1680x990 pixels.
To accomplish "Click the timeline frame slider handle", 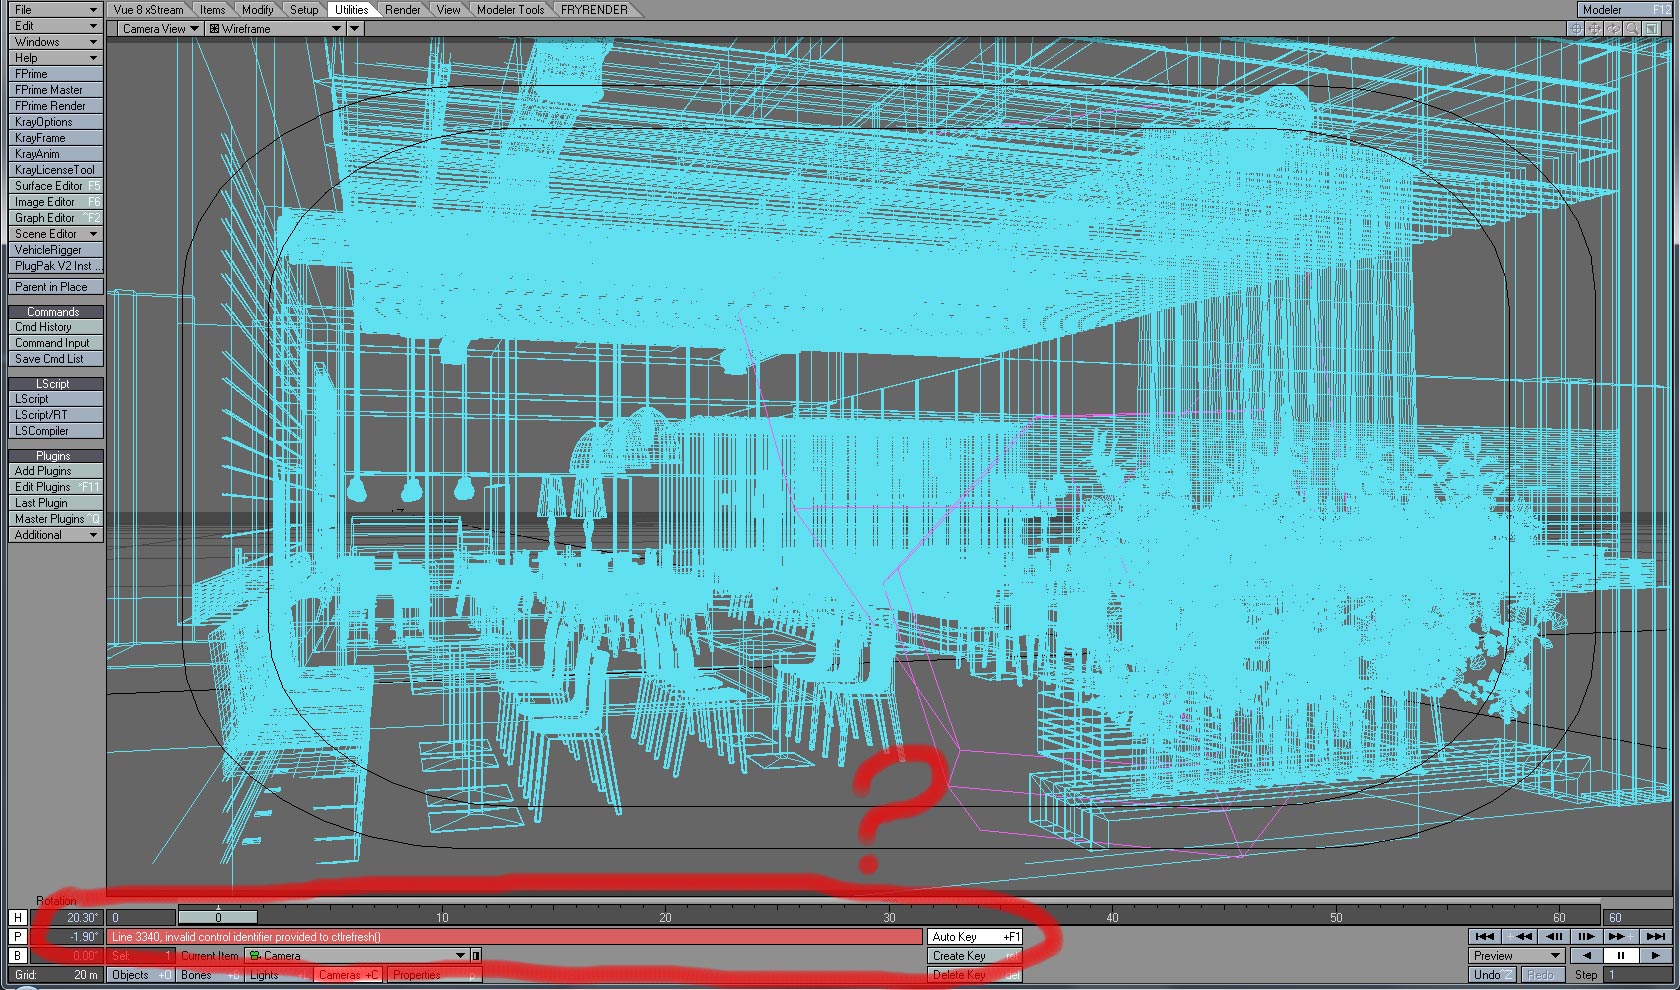I will tap(218, 917).
